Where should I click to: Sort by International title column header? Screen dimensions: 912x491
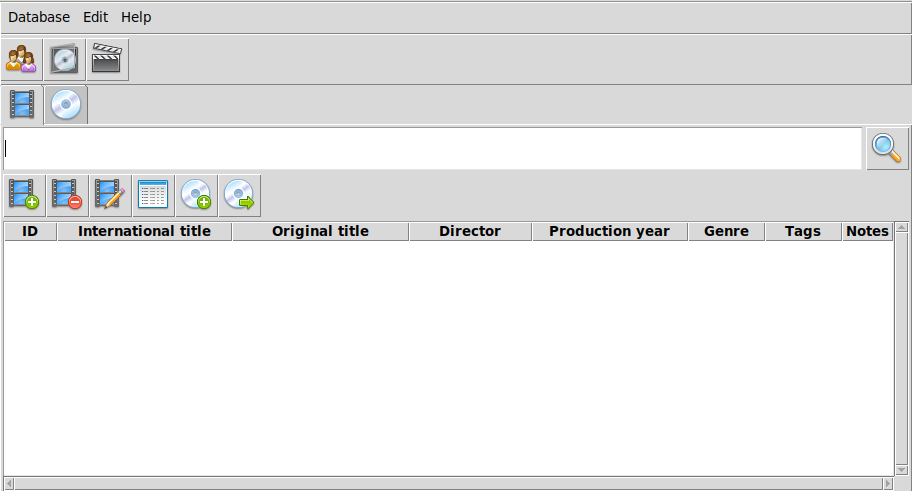coord(144,232)
